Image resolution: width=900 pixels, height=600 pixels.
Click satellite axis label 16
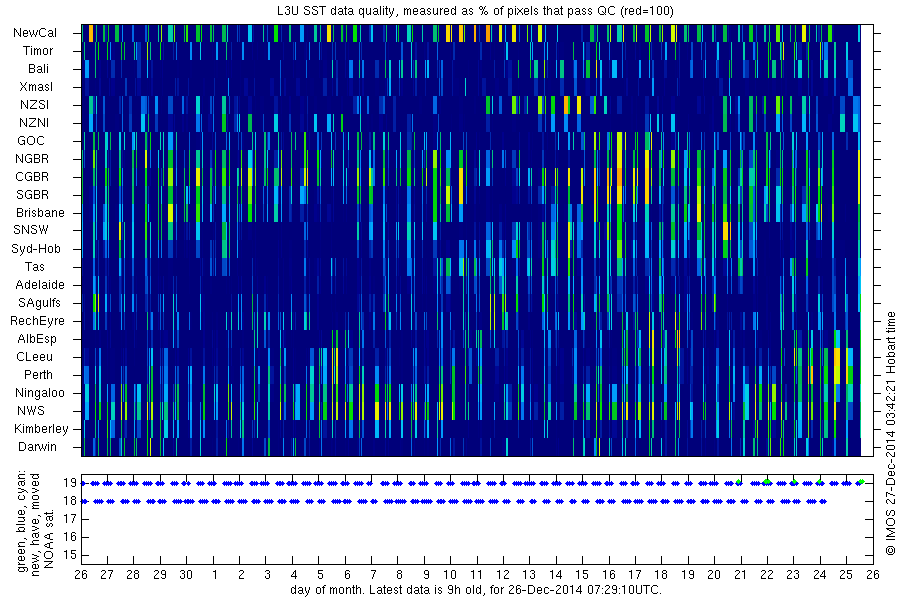click(x=70, y=537)
